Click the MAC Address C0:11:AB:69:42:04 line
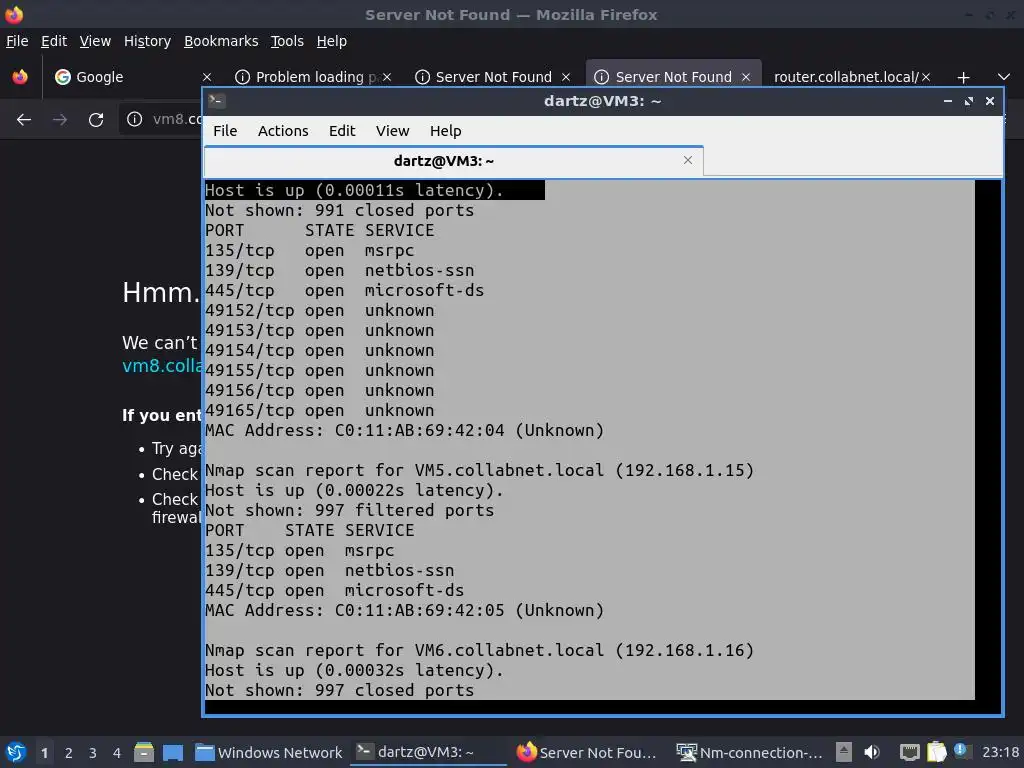 [404, 430]
